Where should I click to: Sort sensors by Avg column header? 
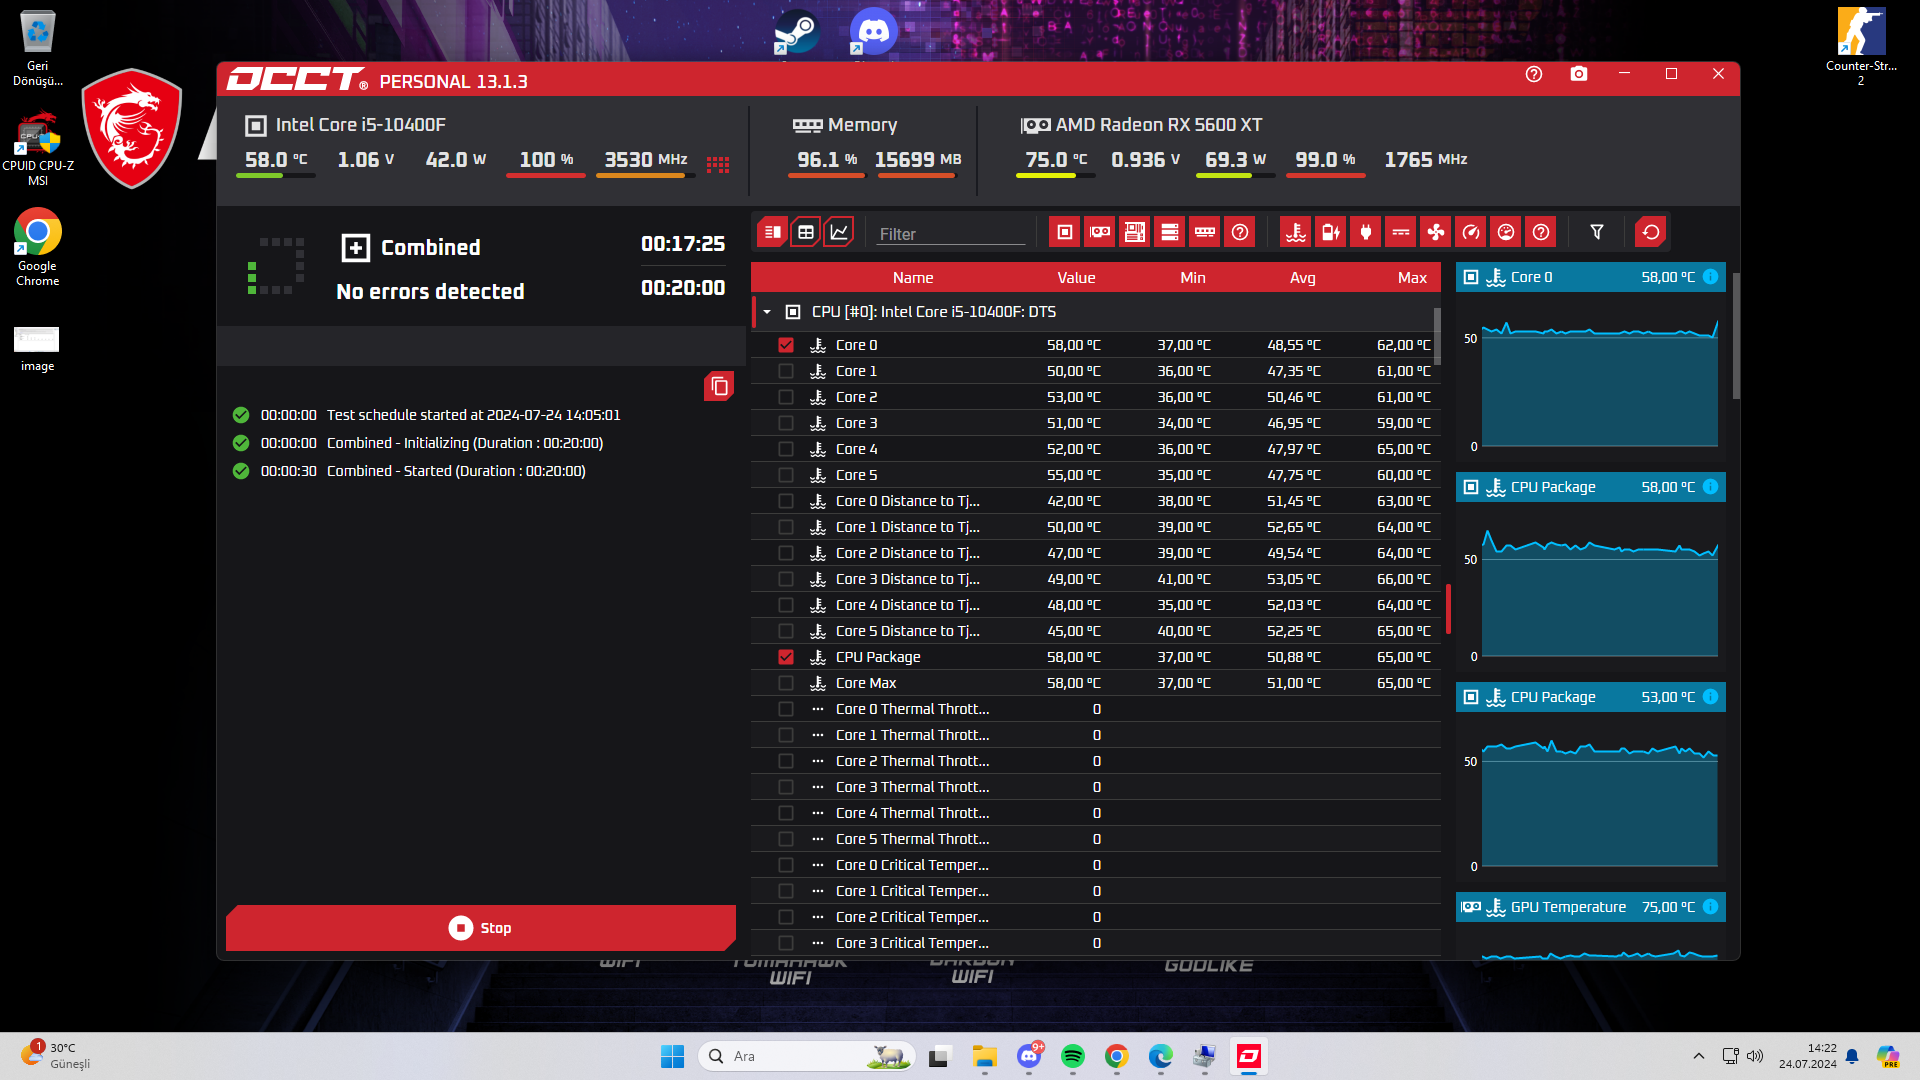(x=1302, y=278)
